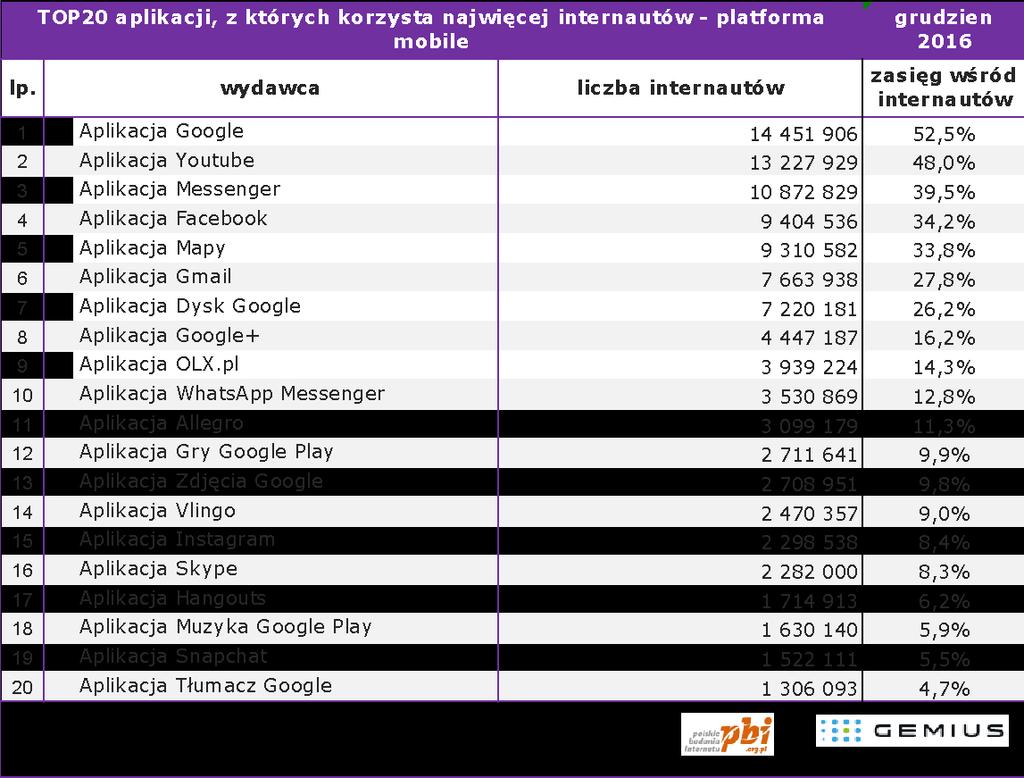Click the 14,3% reach value
The image size is (1024, 778).
coord(944,367)
